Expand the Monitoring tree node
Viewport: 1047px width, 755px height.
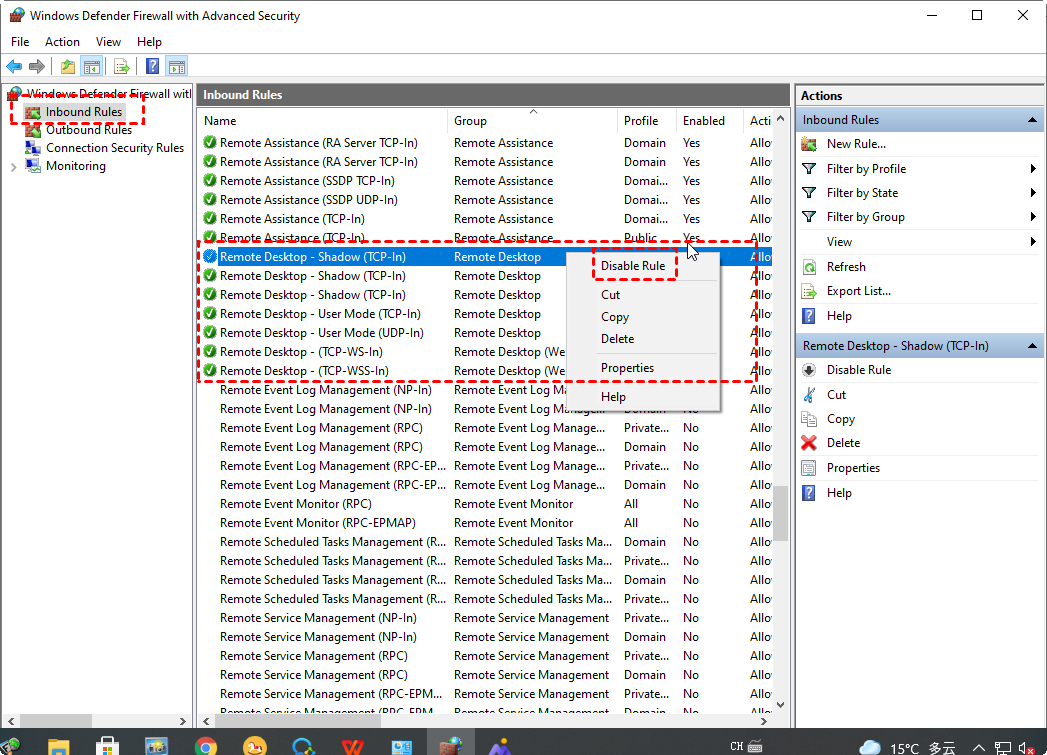pyautogui.click(x=13, y=167)
